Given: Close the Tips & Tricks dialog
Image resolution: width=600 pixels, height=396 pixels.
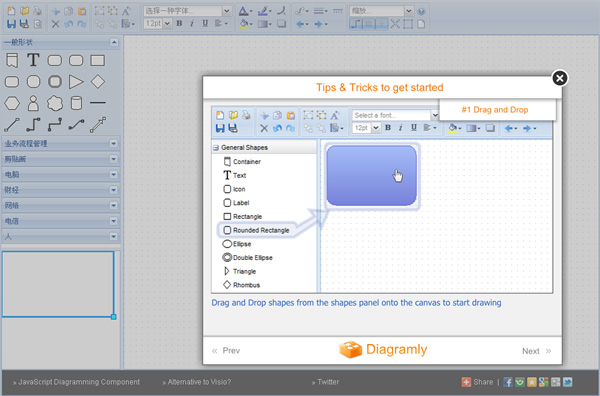Looking at the screenshot, I should tap(559, 78).
